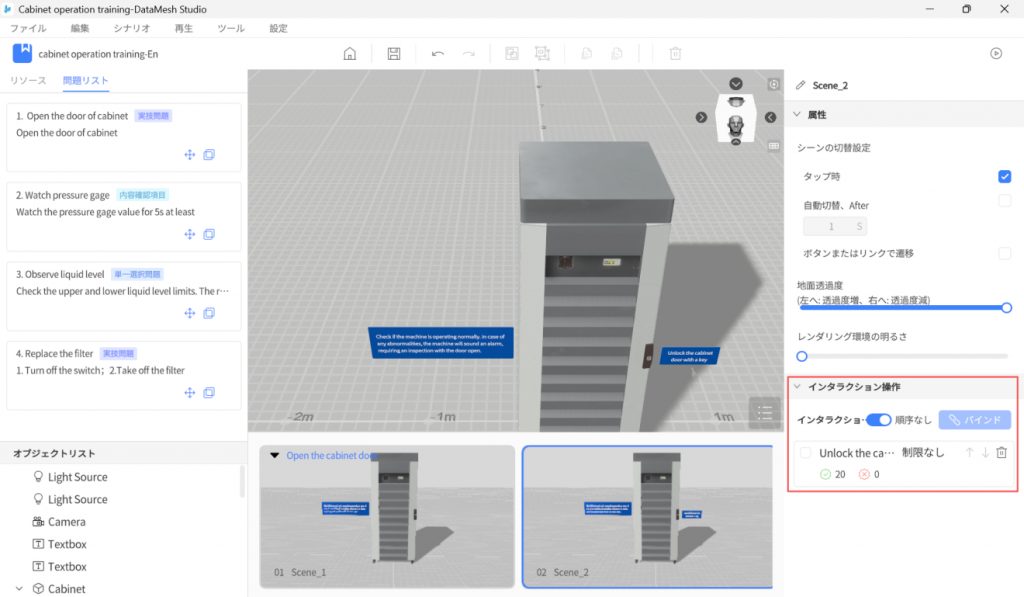Viewport: 1024px width, 597px height.
Task: Switch to the リソース tab
Action: [28, 81]
